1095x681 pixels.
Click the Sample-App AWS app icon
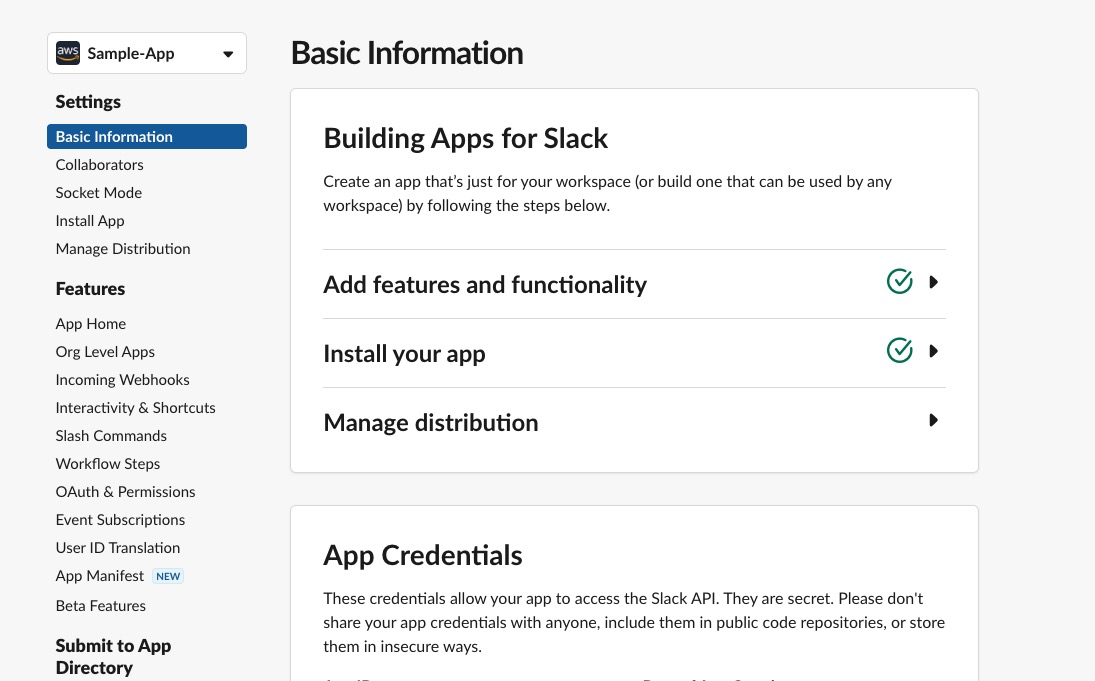coord(67,52)
